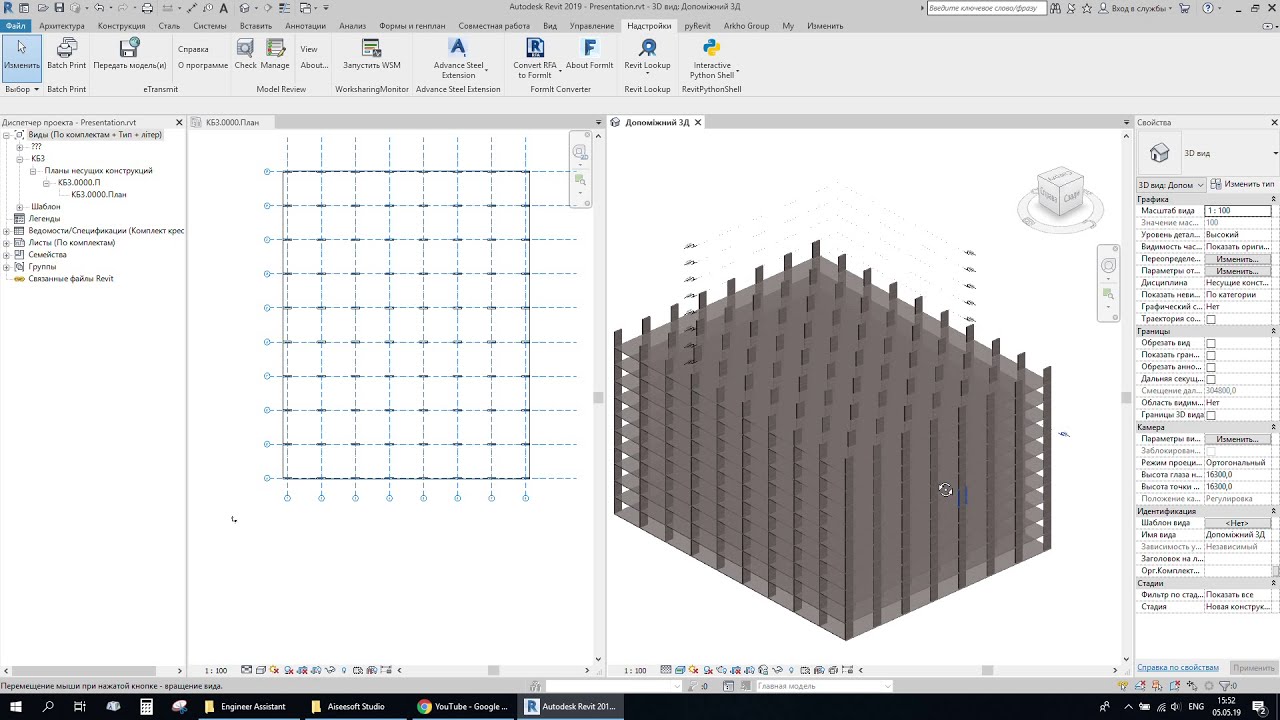The image size is (1280, 720).
Task: Toggle Траектория со... checkbox
Action: [1211, 319]
